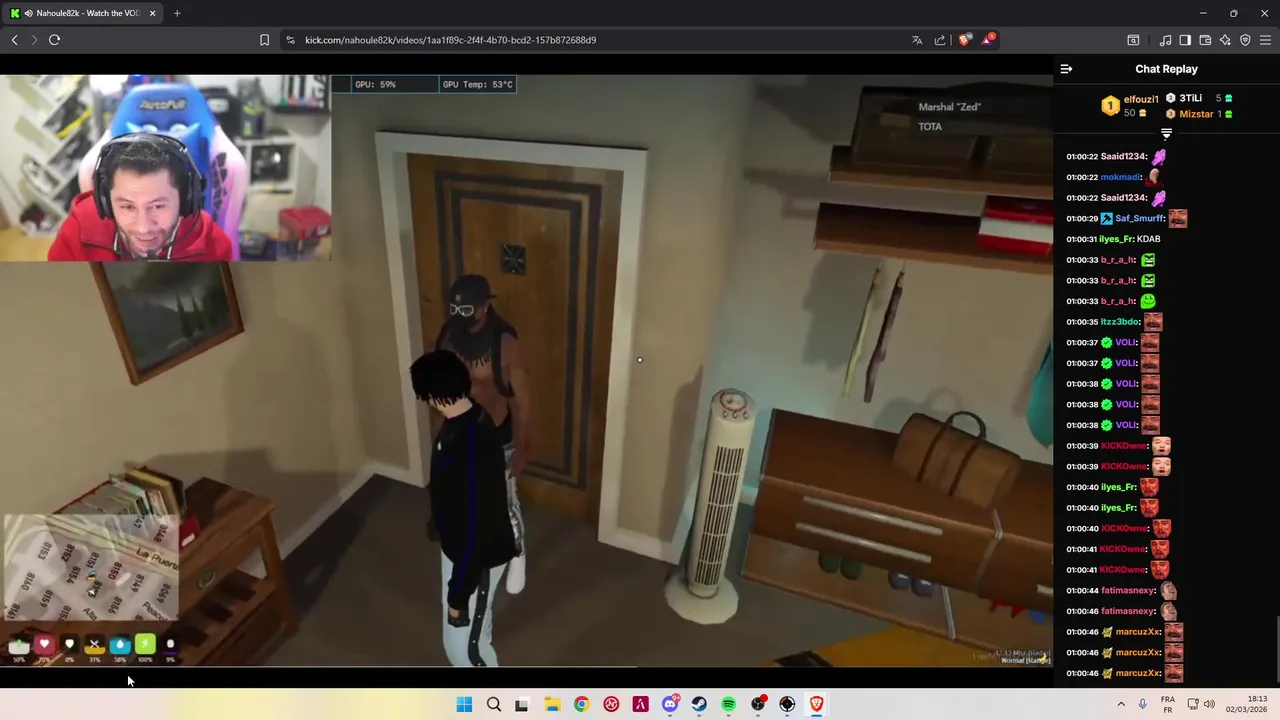Open Brave Shields lion icon
1280x720 pixels.
(x=964, y=40)
